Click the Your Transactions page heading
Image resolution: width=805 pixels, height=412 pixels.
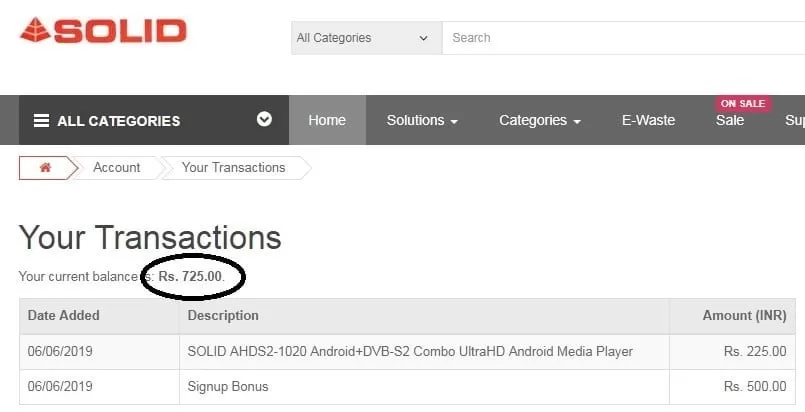coord(150,238)
